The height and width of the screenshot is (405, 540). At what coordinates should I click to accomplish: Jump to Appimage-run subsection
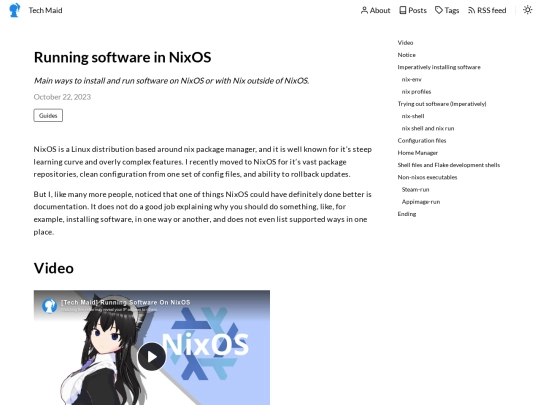point(421,201)
